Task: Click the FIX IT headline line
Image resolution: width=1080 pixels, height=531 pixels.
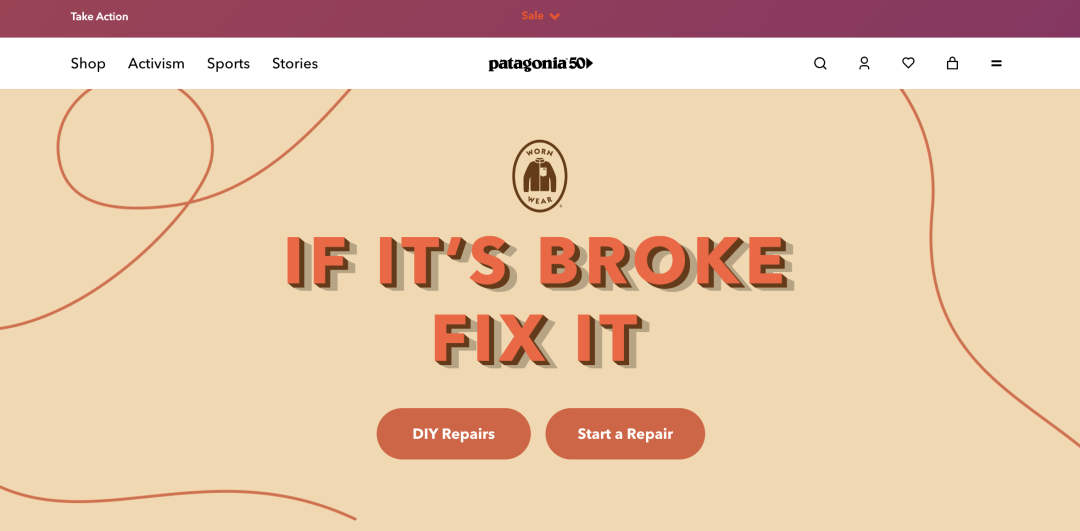Action: [x=539, y=340]
